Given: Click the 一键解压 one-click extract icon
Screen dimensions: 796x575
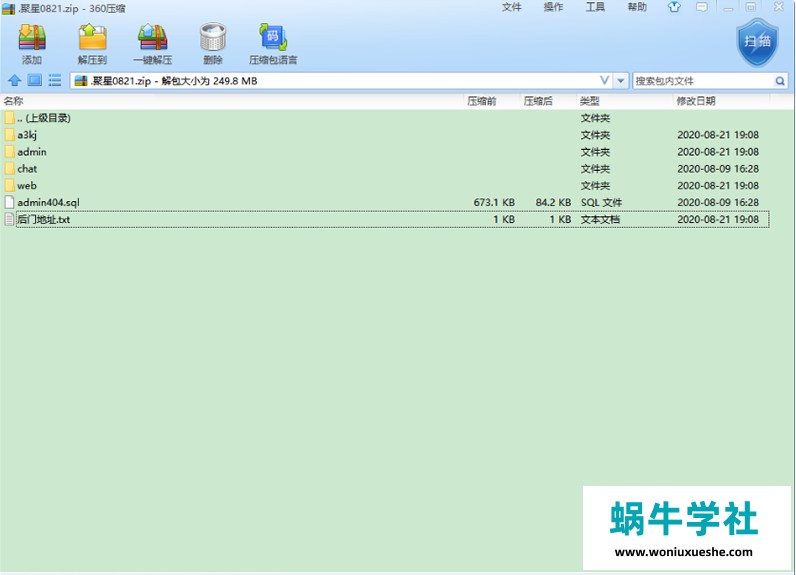Looking at the screenshot, I should (152, 38).
